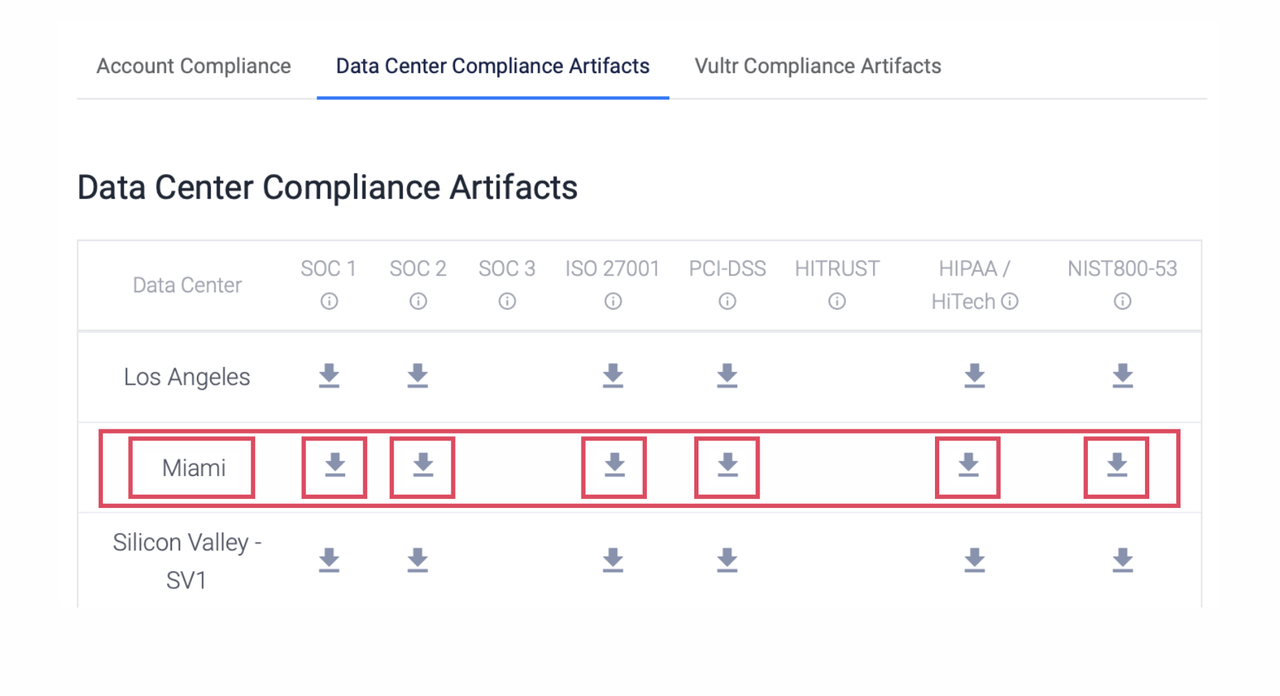Download the HIPAA / HiTech report for Los Angeles
This screenshot has height=696, width=1280.
coord(974,376)
